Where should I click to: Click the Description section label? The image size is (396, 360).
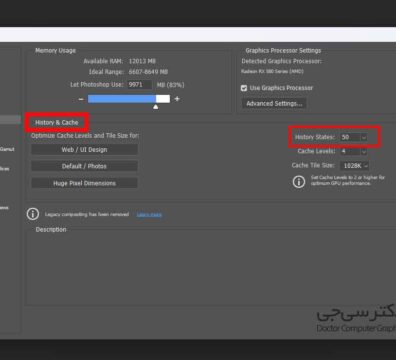(x=51, y=230)
